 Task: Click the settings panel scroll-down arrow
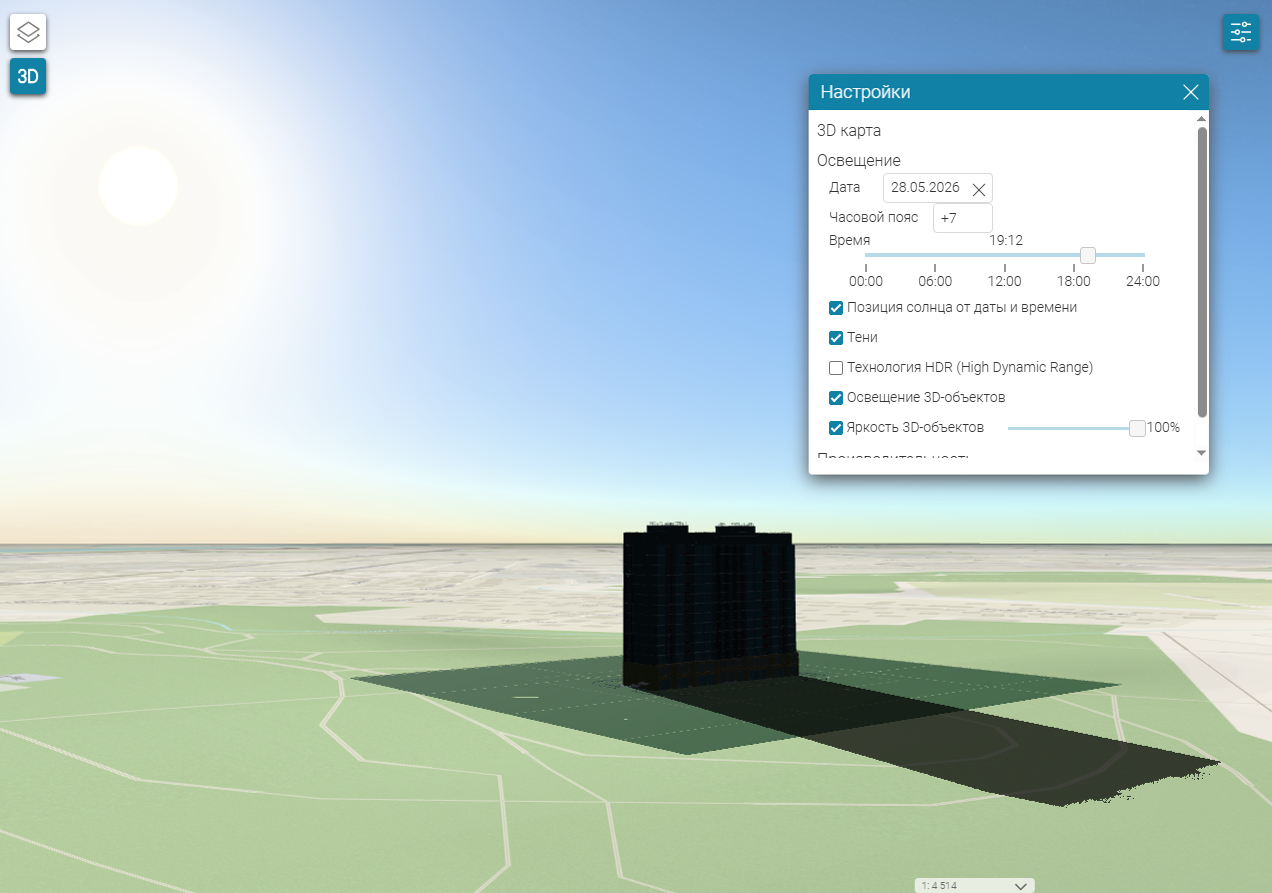(x=1202, y=453)
